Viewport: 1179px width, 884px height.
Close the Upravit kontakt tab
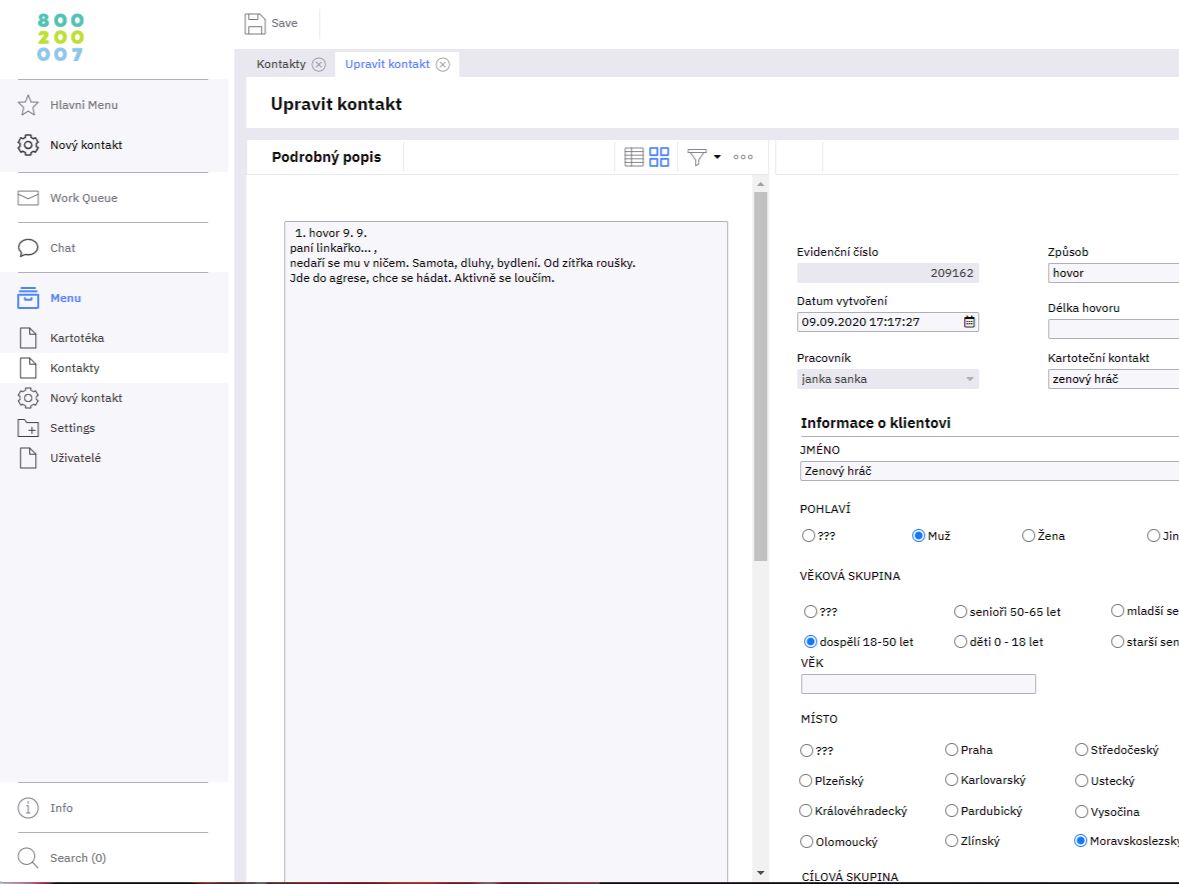pyautogui.click(x=443, y=64)
